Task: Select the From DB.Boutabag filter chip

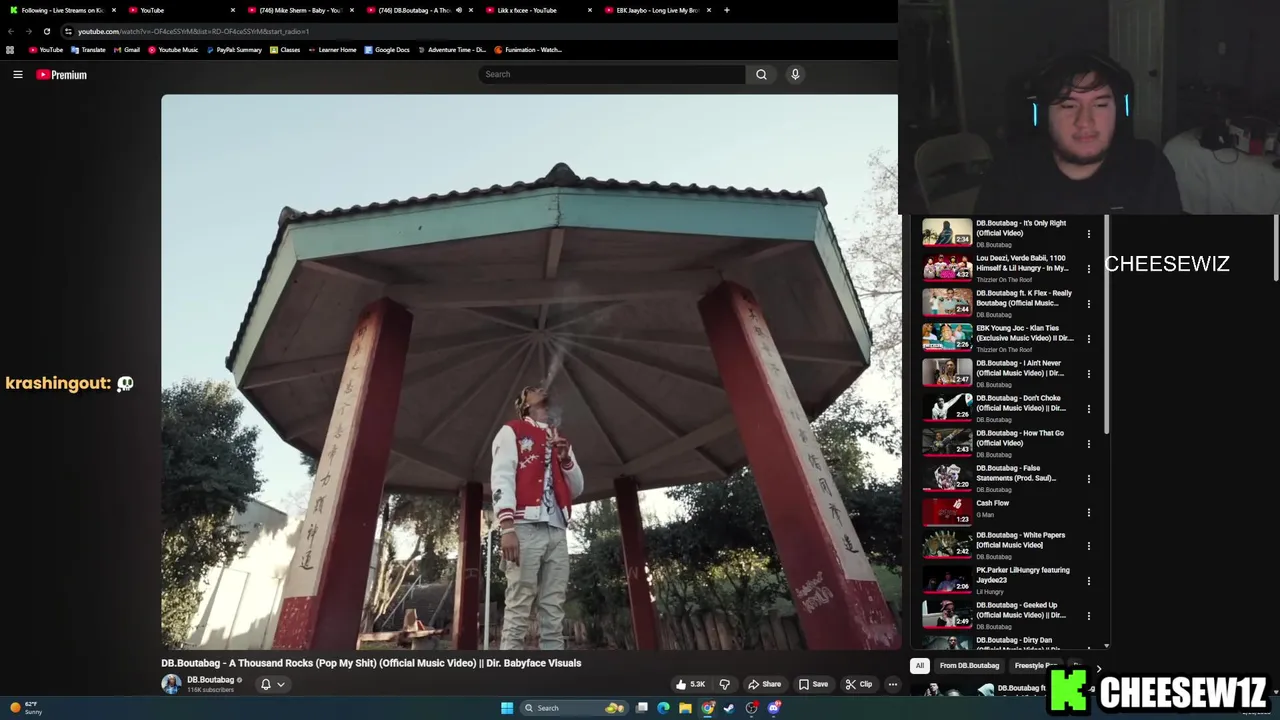Action: 969,665
